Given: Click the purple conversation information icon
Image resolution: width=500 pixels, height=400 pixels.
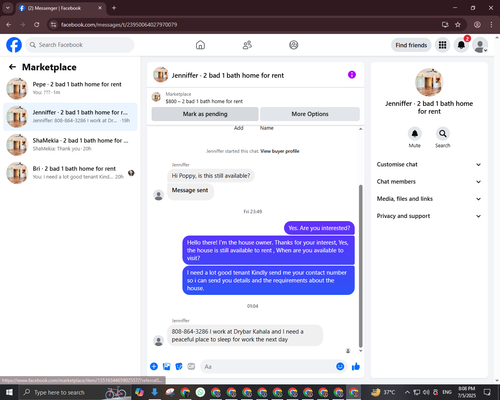Looking at the screenshot, I should [x=352, y=75].
